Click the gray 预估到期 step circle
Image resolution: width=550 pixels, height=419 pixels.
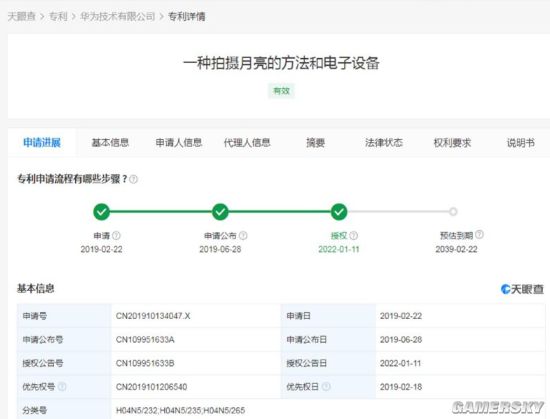click(453, 211)
